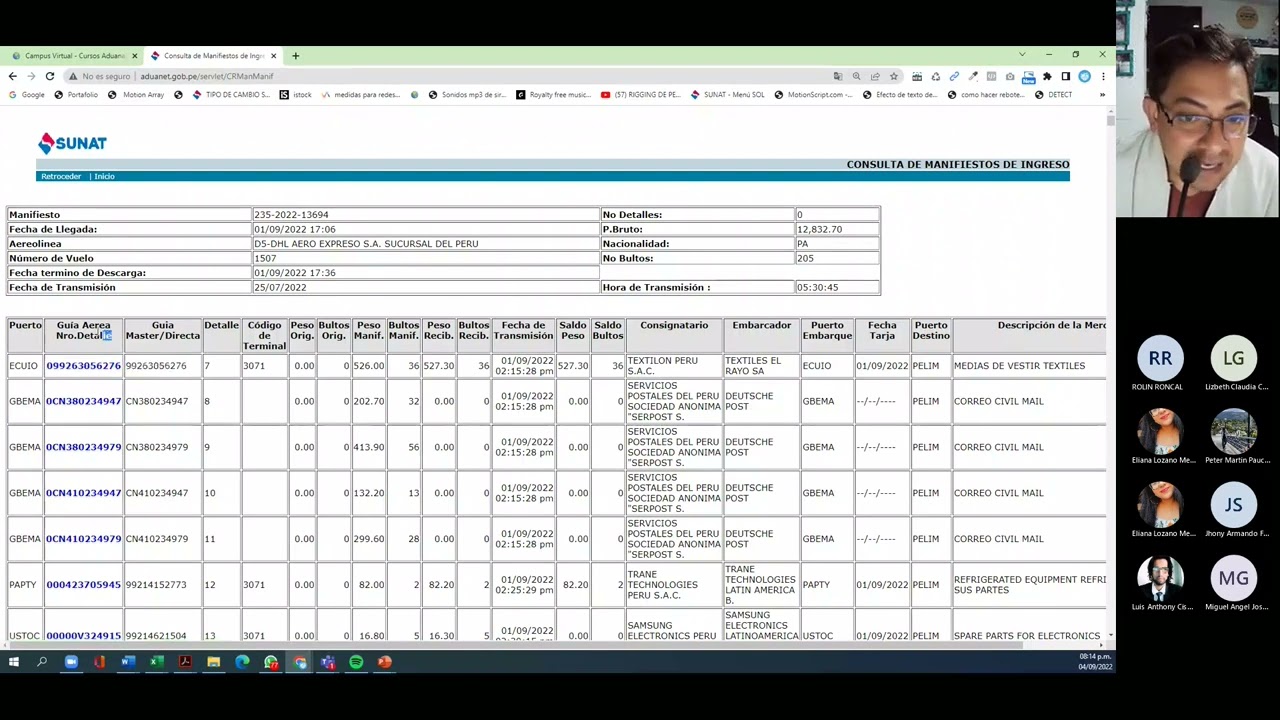
Task: Open the Chrome profile avatar
Action: [1084, 76]
